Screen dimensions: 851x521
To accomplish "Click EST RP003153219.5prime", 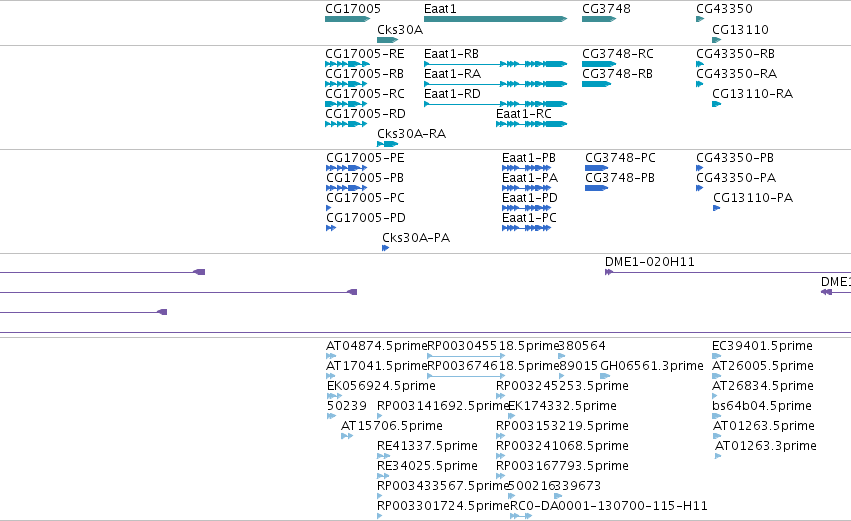I will pyautogui.click(x=562, y=426).
